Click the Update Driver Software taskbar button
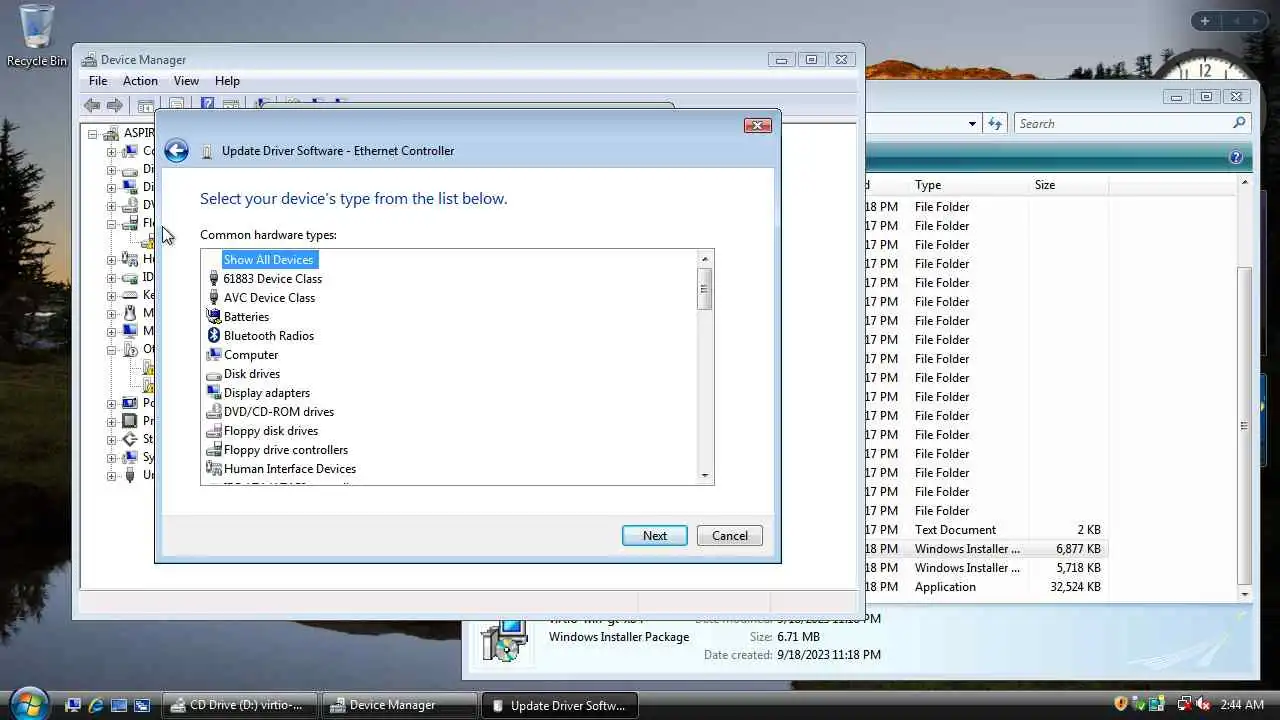Image resolution: width=1280 pixels, height=720 pixels. tap(558, 705)
